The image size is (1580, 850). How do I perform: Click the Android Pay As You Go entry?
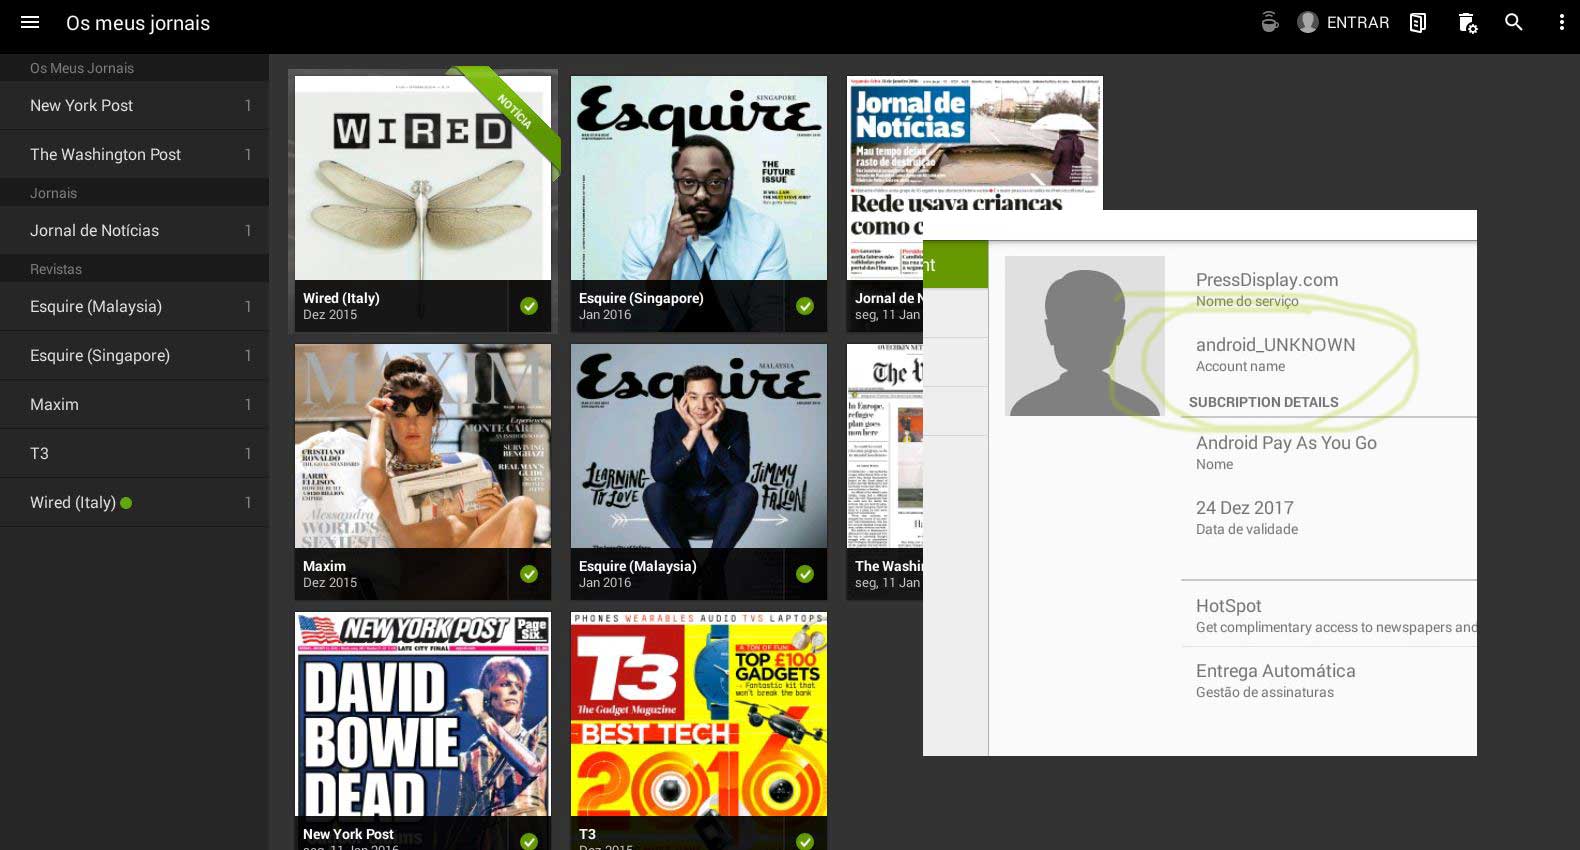coord(1286,452)
